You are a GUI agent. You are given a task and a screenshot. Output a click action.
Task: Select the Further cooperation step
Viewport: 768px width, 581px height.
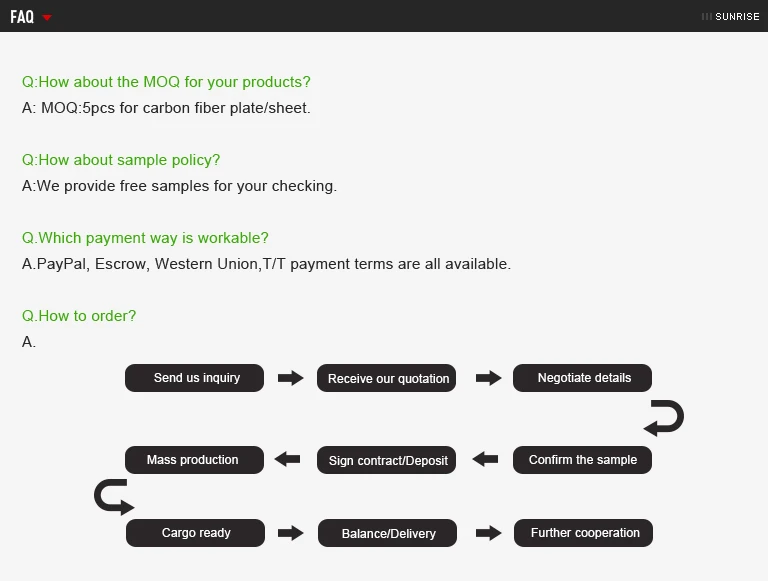[x=583, y=533]
